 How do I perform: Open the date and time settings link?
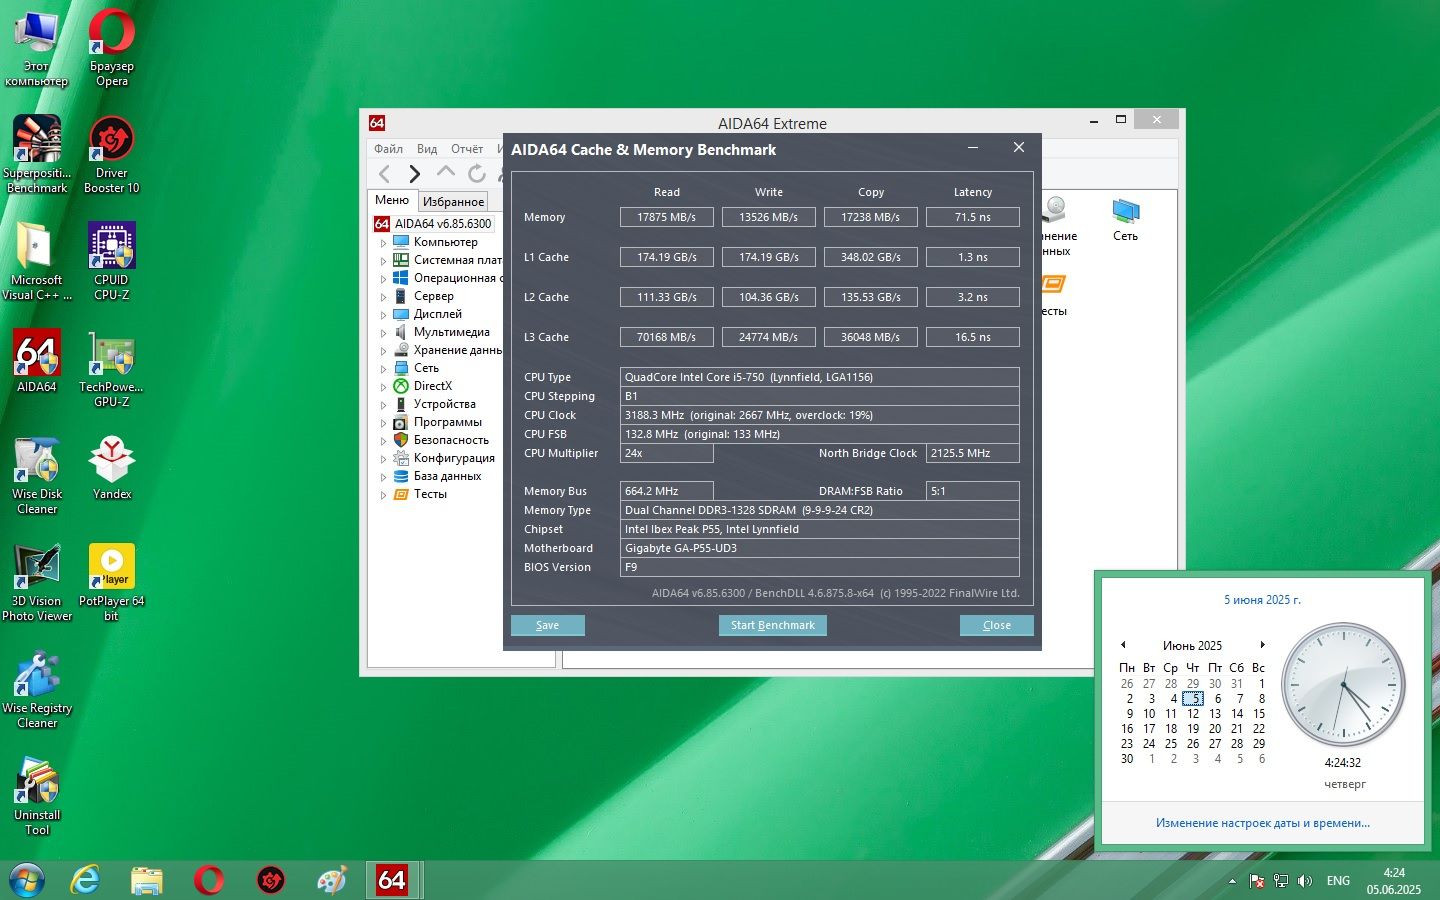point(1263,823)
